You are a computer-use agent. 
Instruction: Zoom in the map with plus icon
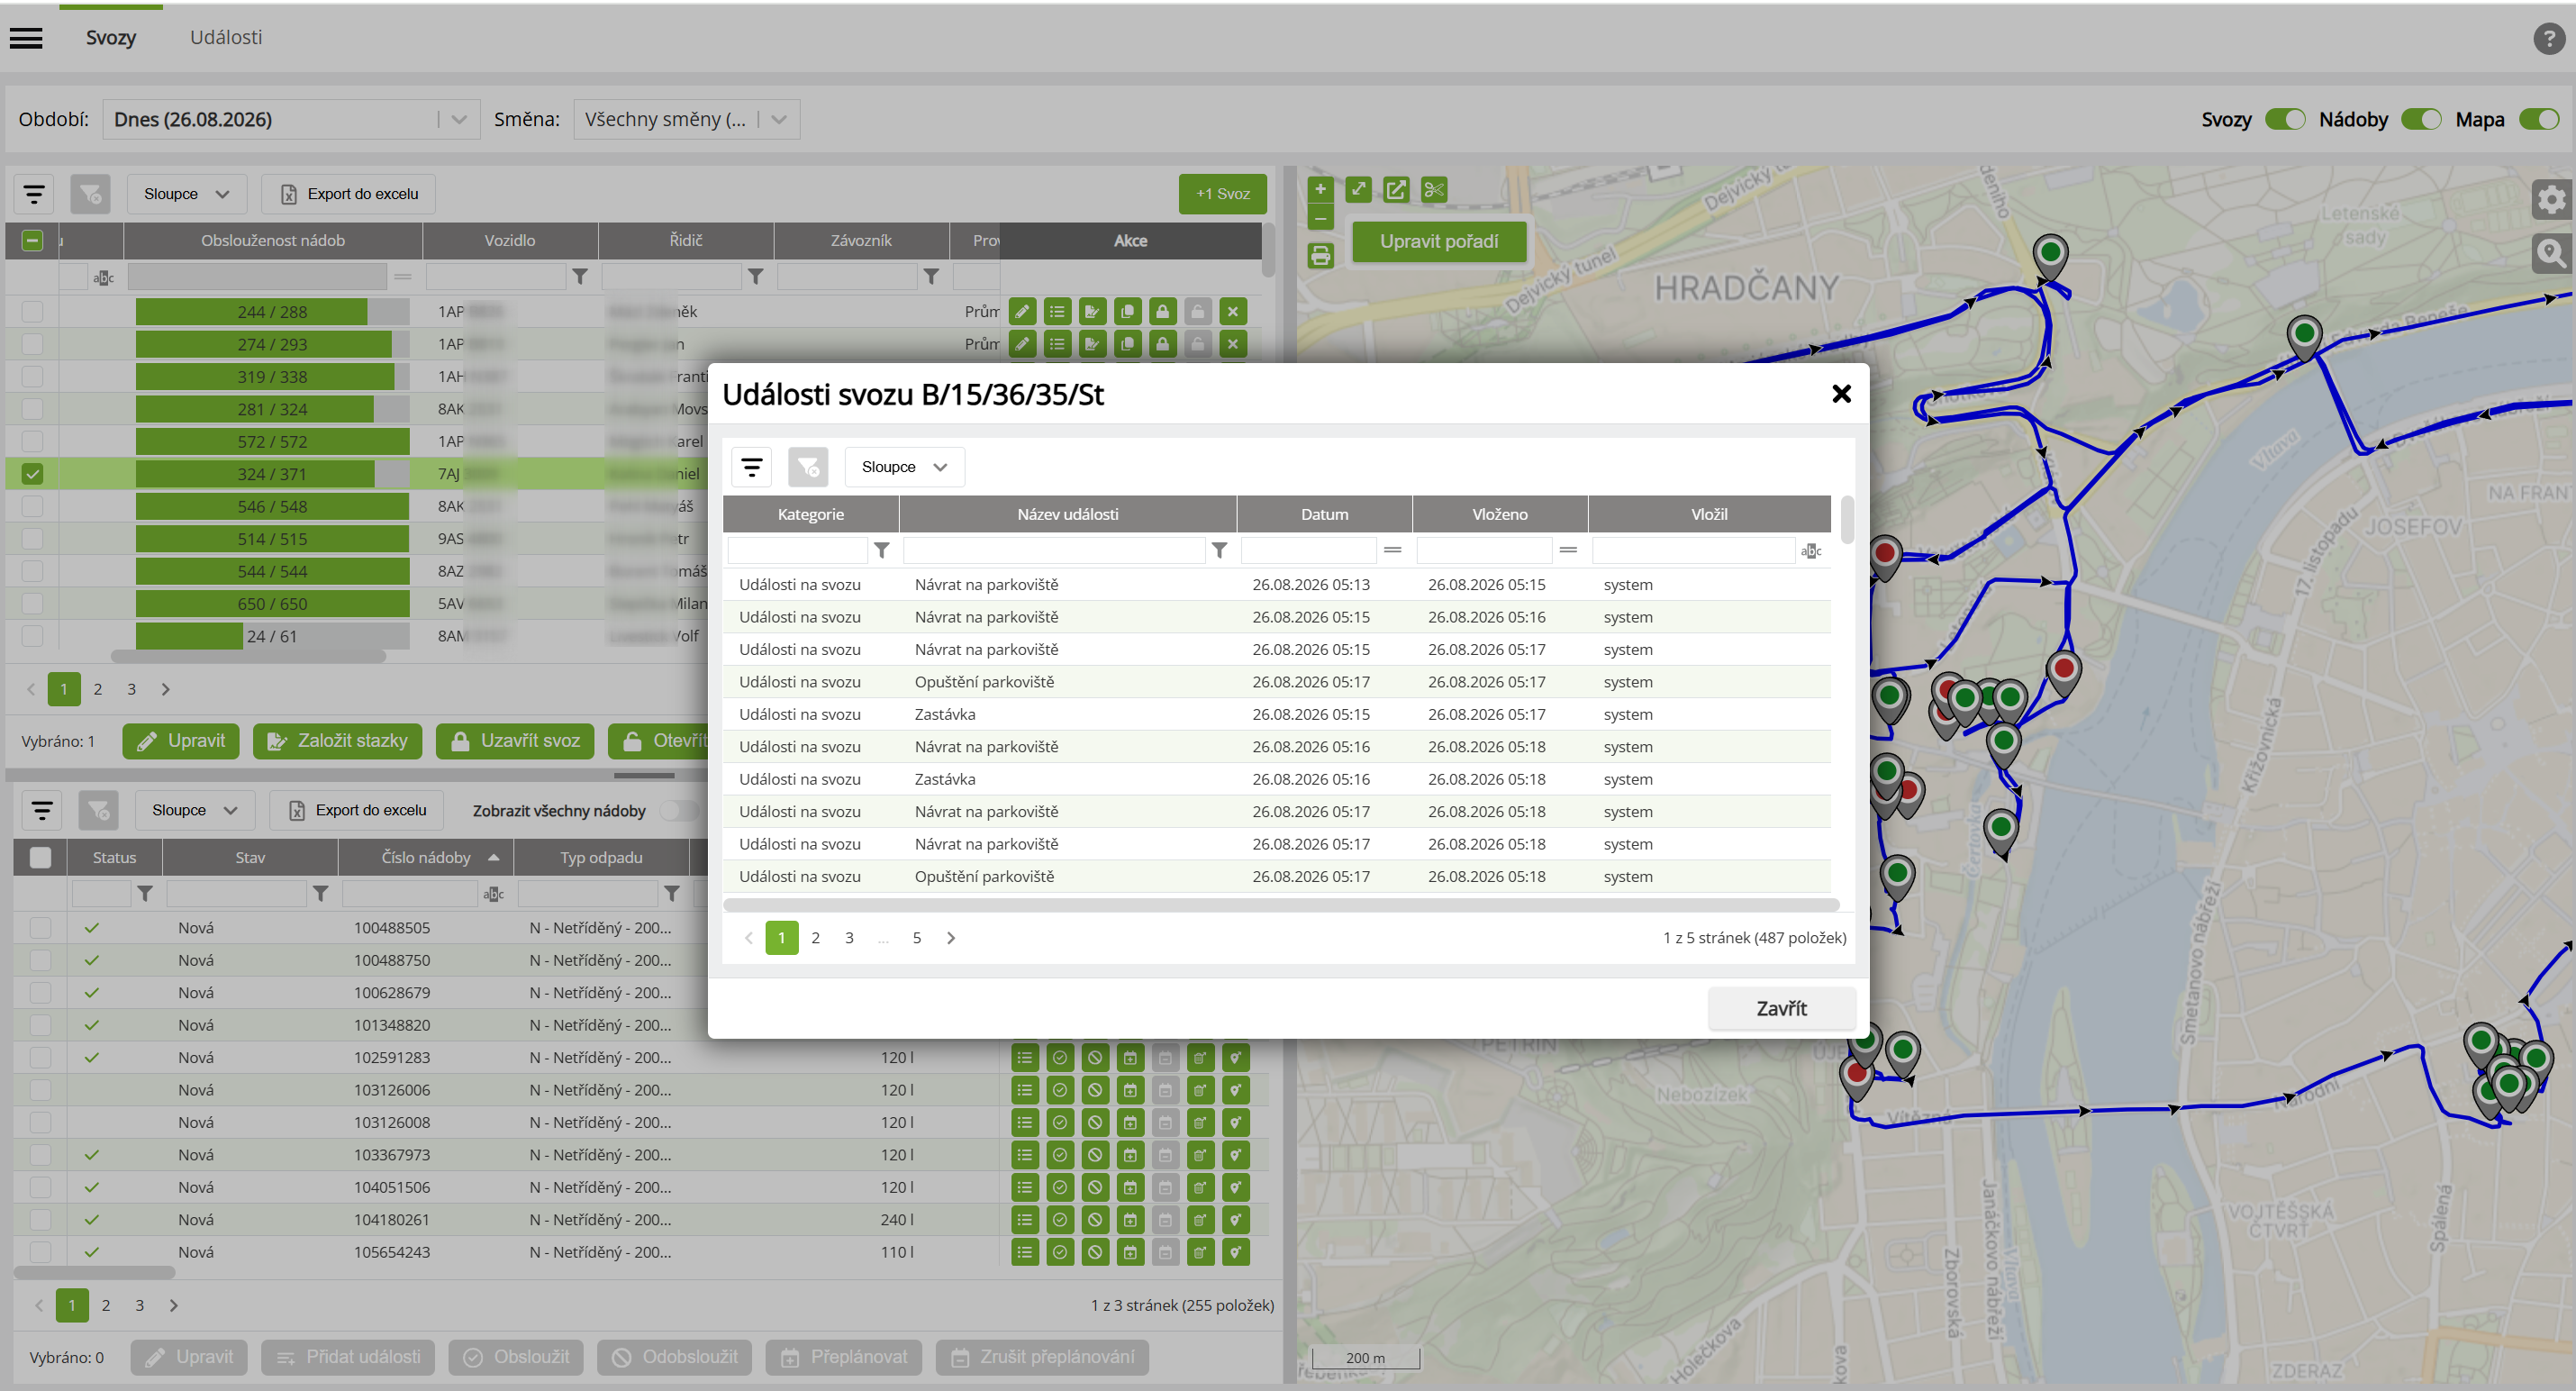[x=1320, y=189]
